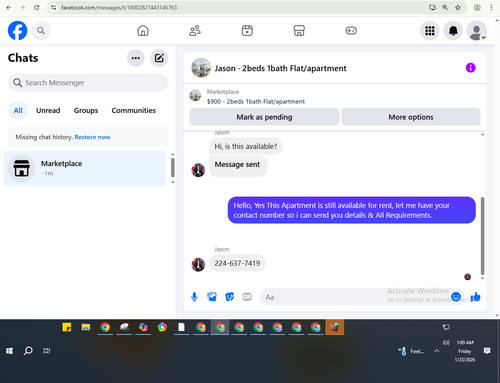The image size is (500, 383).
Task: Open Sticky Notes from taskbar
Action: [x=67, y=327]
